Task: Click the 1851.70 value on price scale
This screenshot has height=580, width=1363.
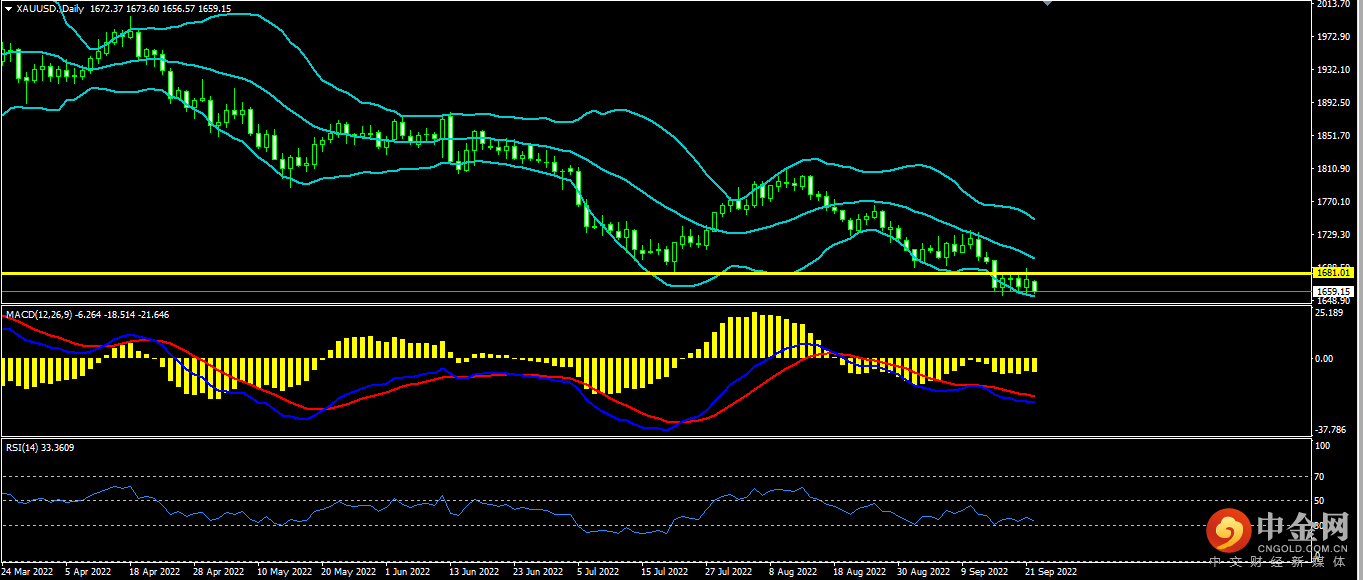Action: pos(1334,136)
